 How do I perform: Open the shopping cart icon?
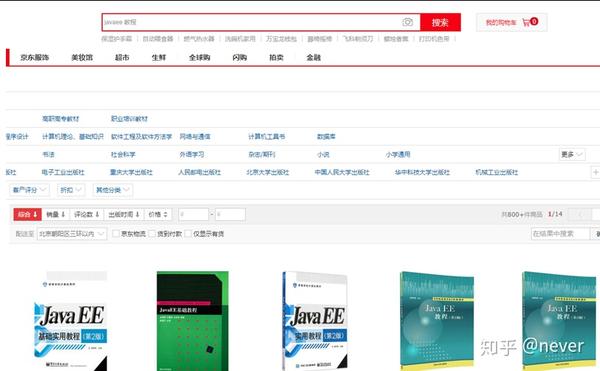[x=527, y=22]
